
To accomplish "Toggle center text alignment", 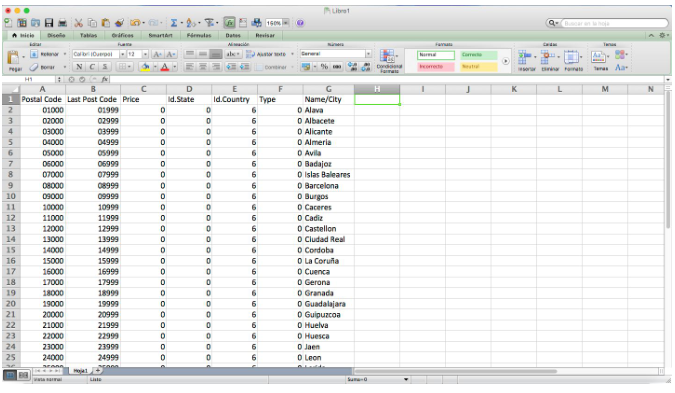I will click(203, 67).
